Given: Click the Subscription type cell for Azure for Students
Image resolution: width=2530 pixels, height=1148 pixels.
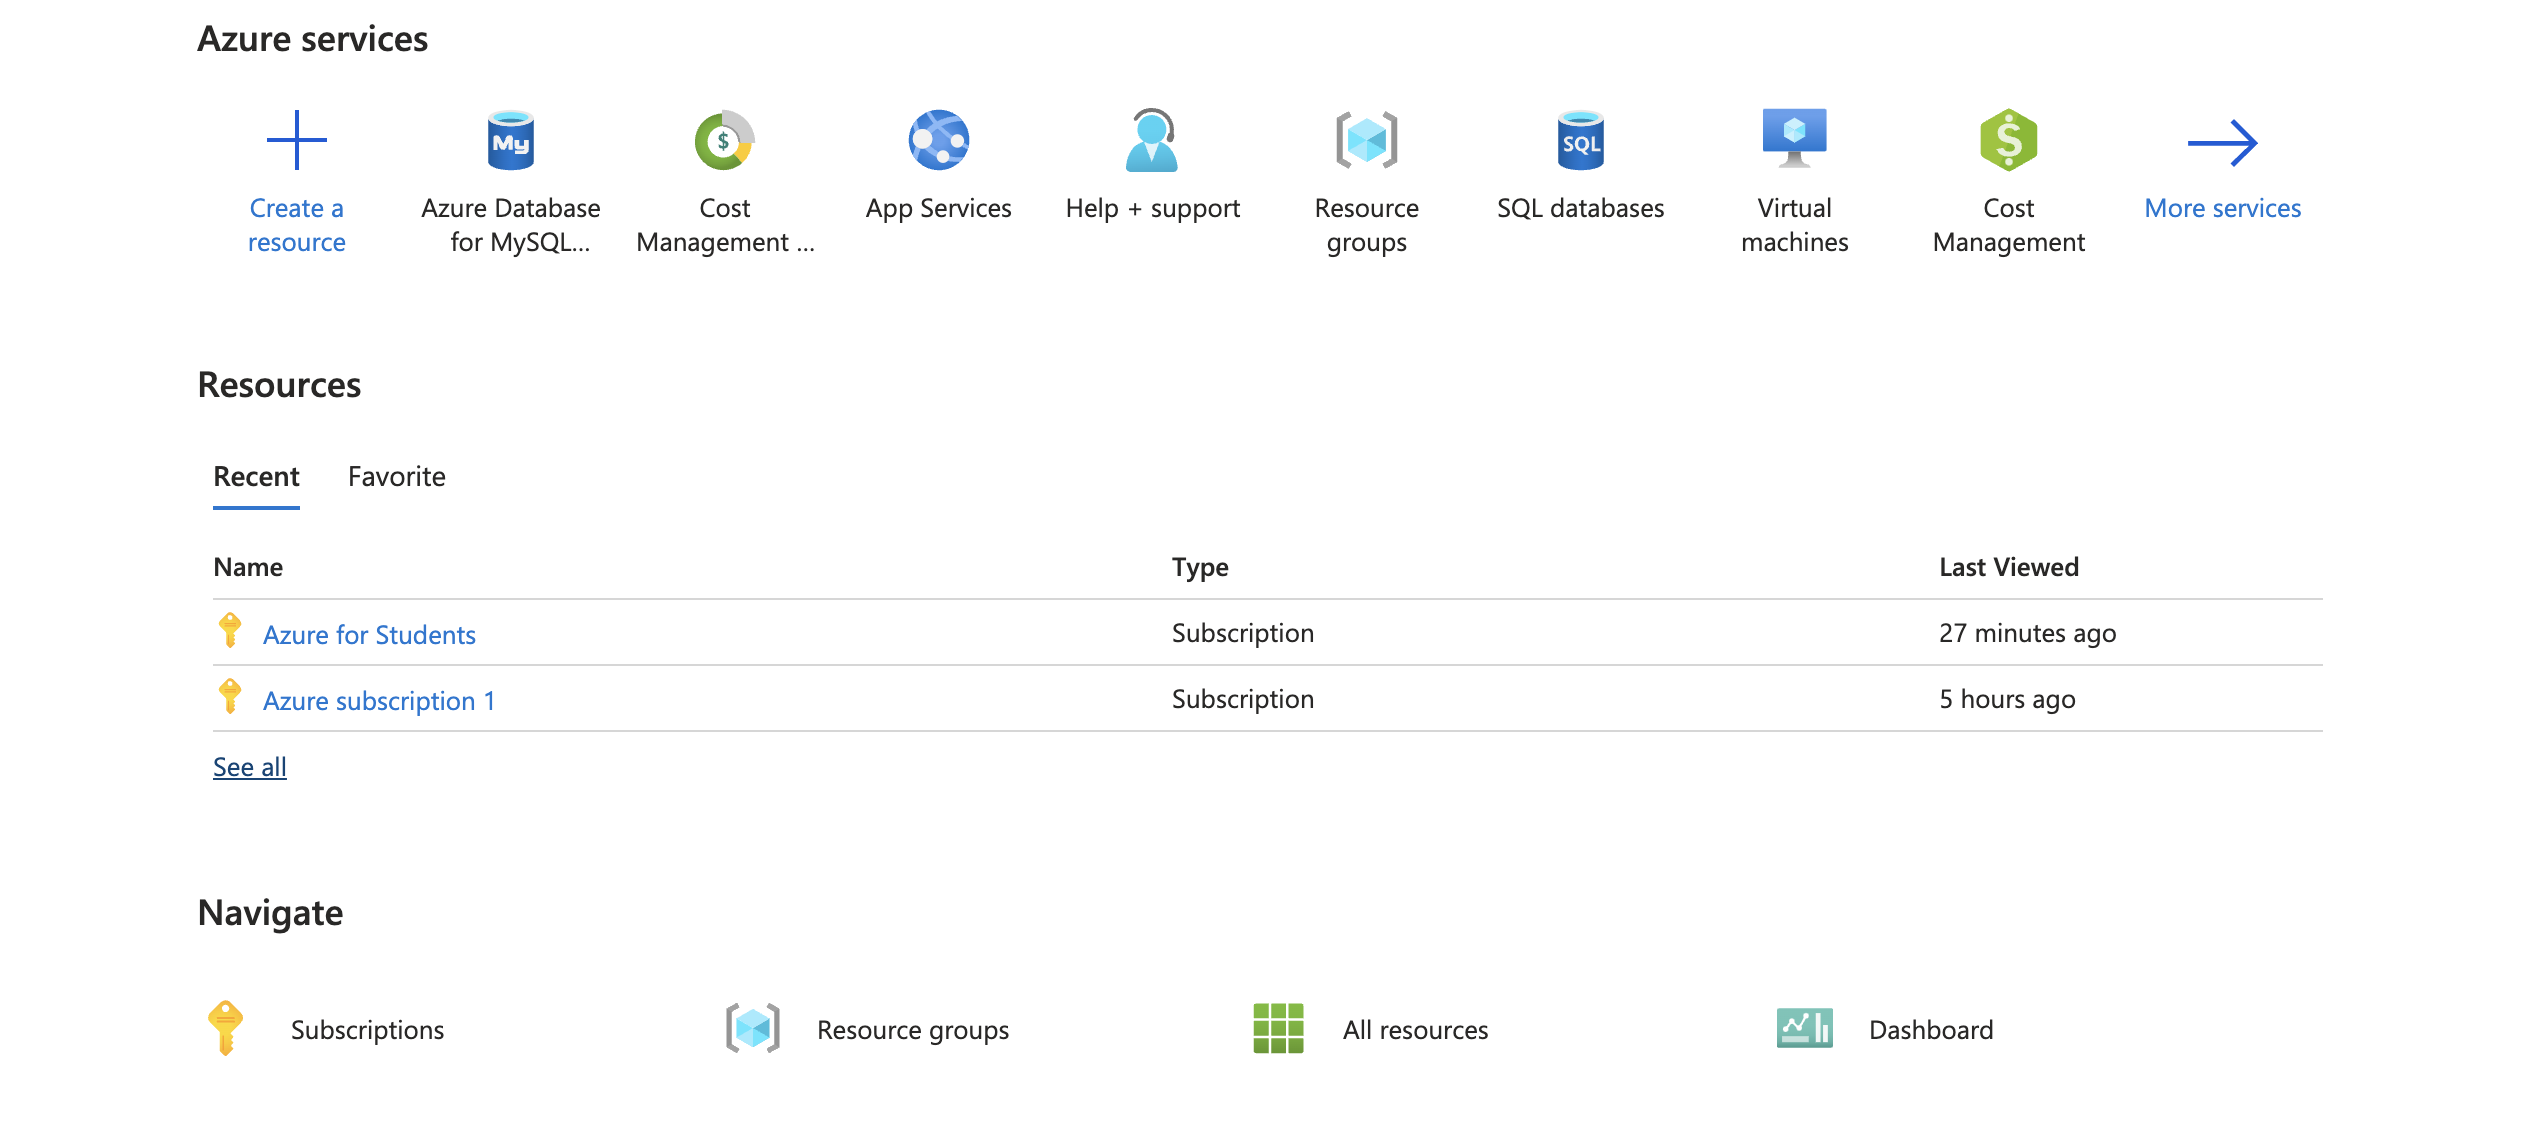Looking at the screenshot, I should click(x=1242, y=633).
